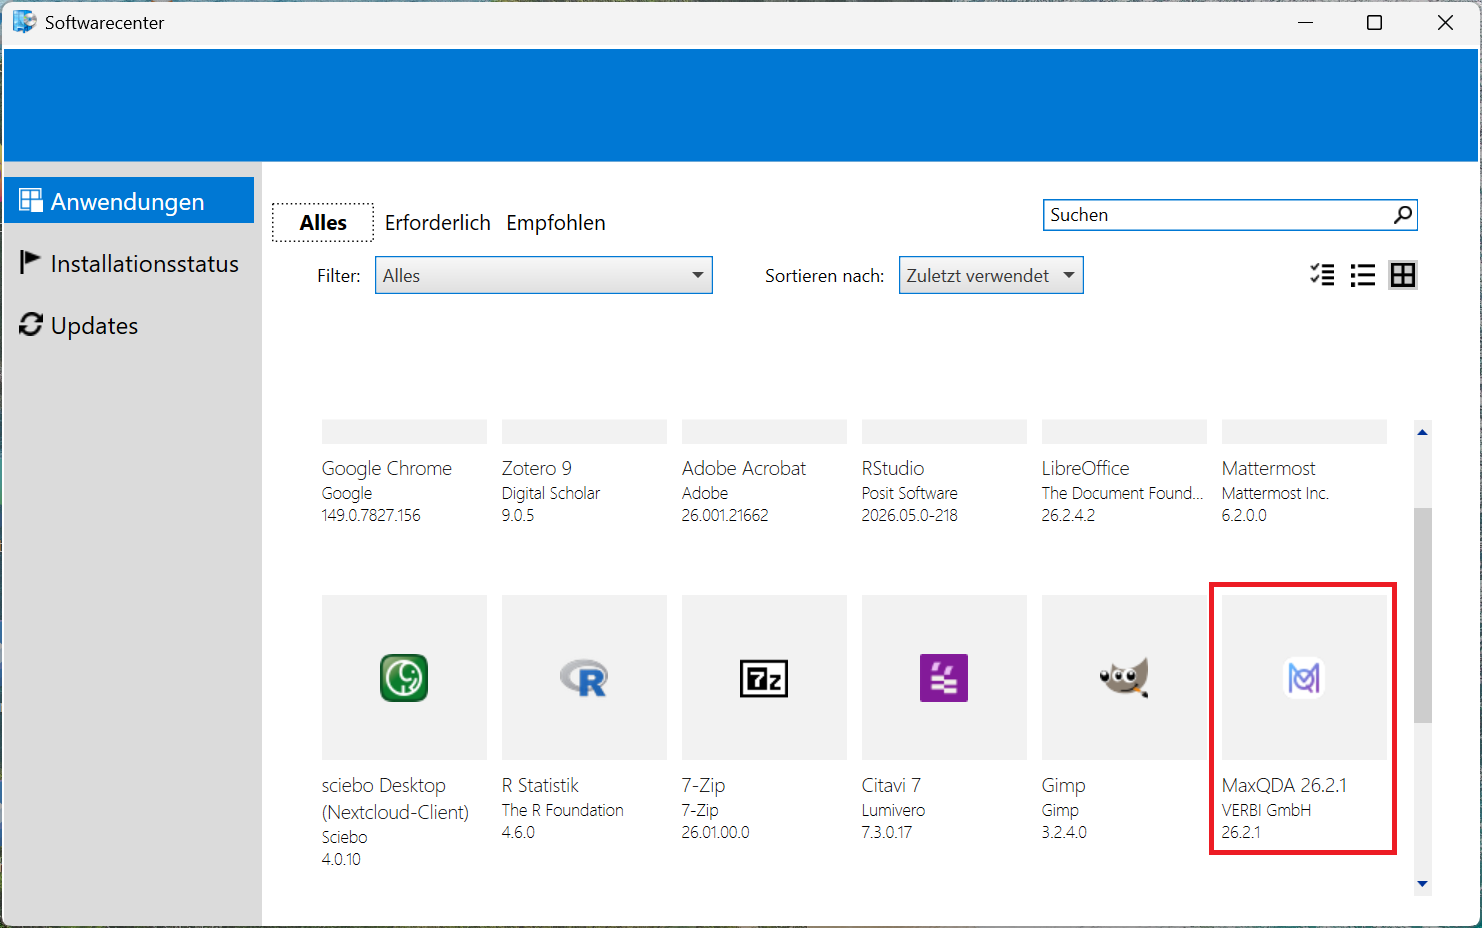1482x928 pixels.
Task: Expand the Filter dropdown set to Alles
Action: point(544,275)
